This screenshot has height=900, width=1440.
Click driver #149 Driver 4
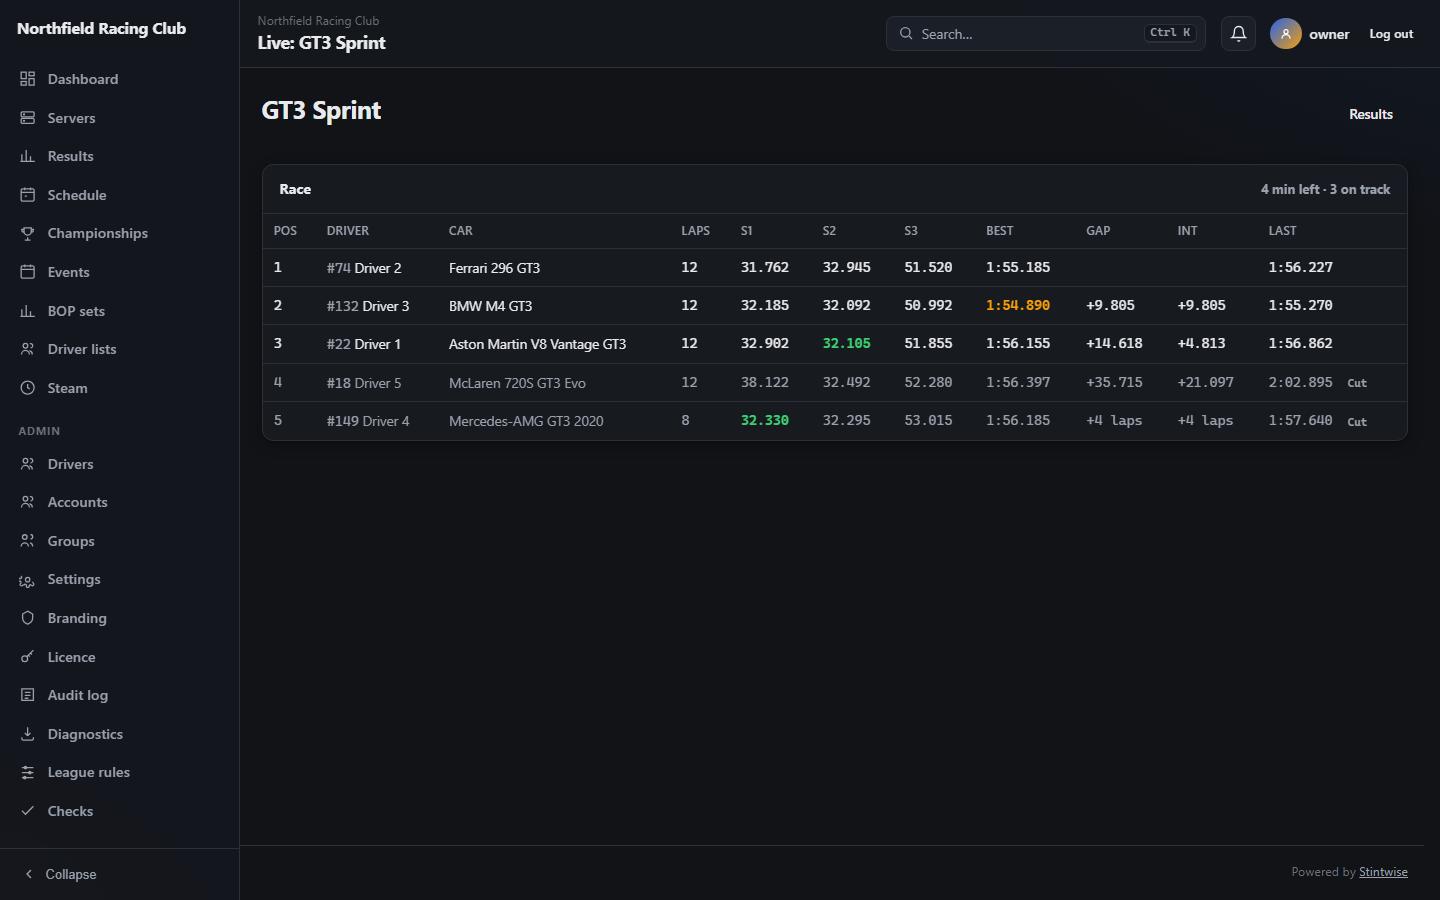(368, 421)
